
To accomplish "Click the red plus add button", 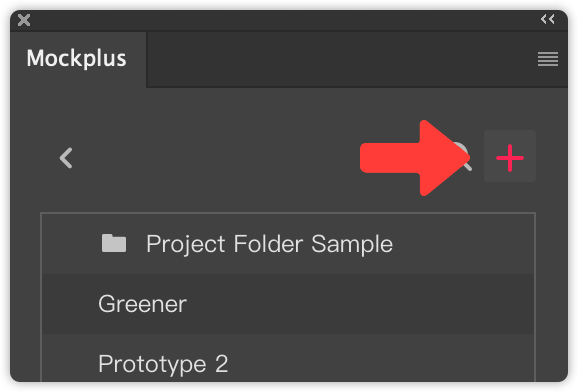I will [x=509, y=156].
